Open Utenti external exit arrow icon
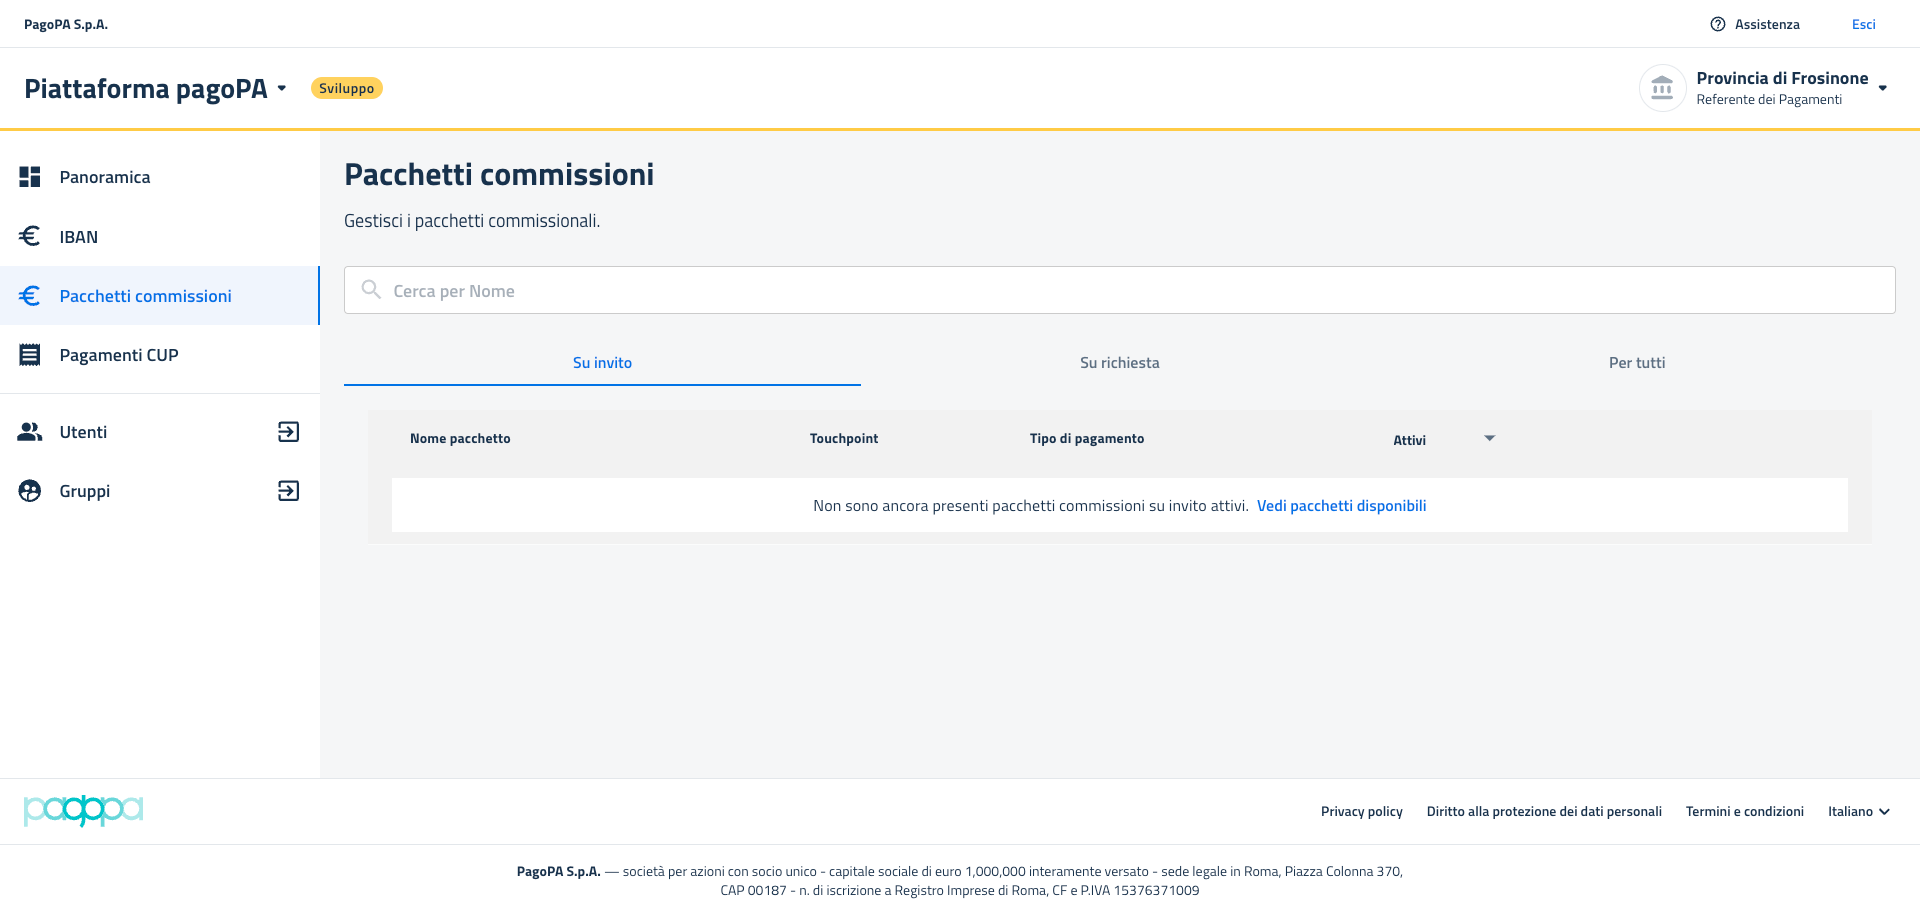 pyautogui.click(x=288, y=432)
